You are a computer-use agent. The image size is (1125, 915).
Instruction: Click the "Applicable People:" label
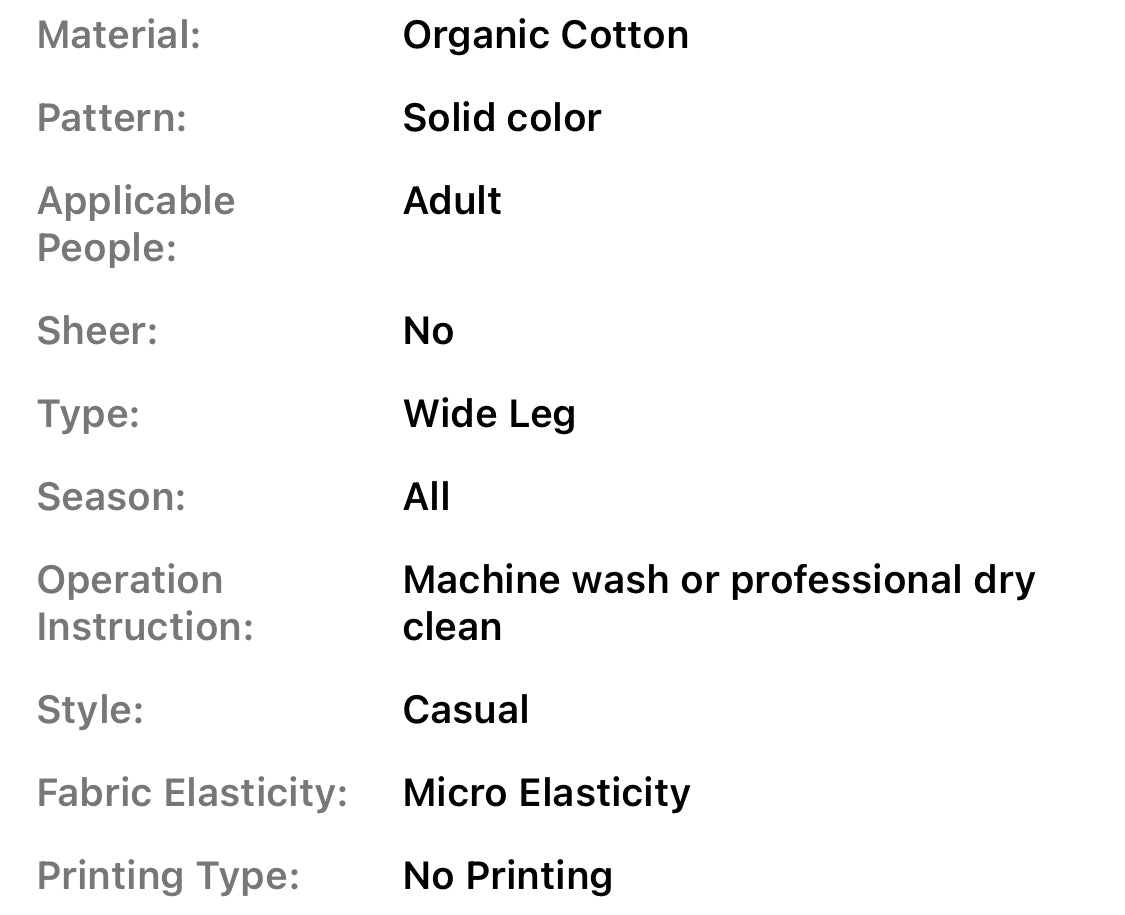tap(136, 224)
